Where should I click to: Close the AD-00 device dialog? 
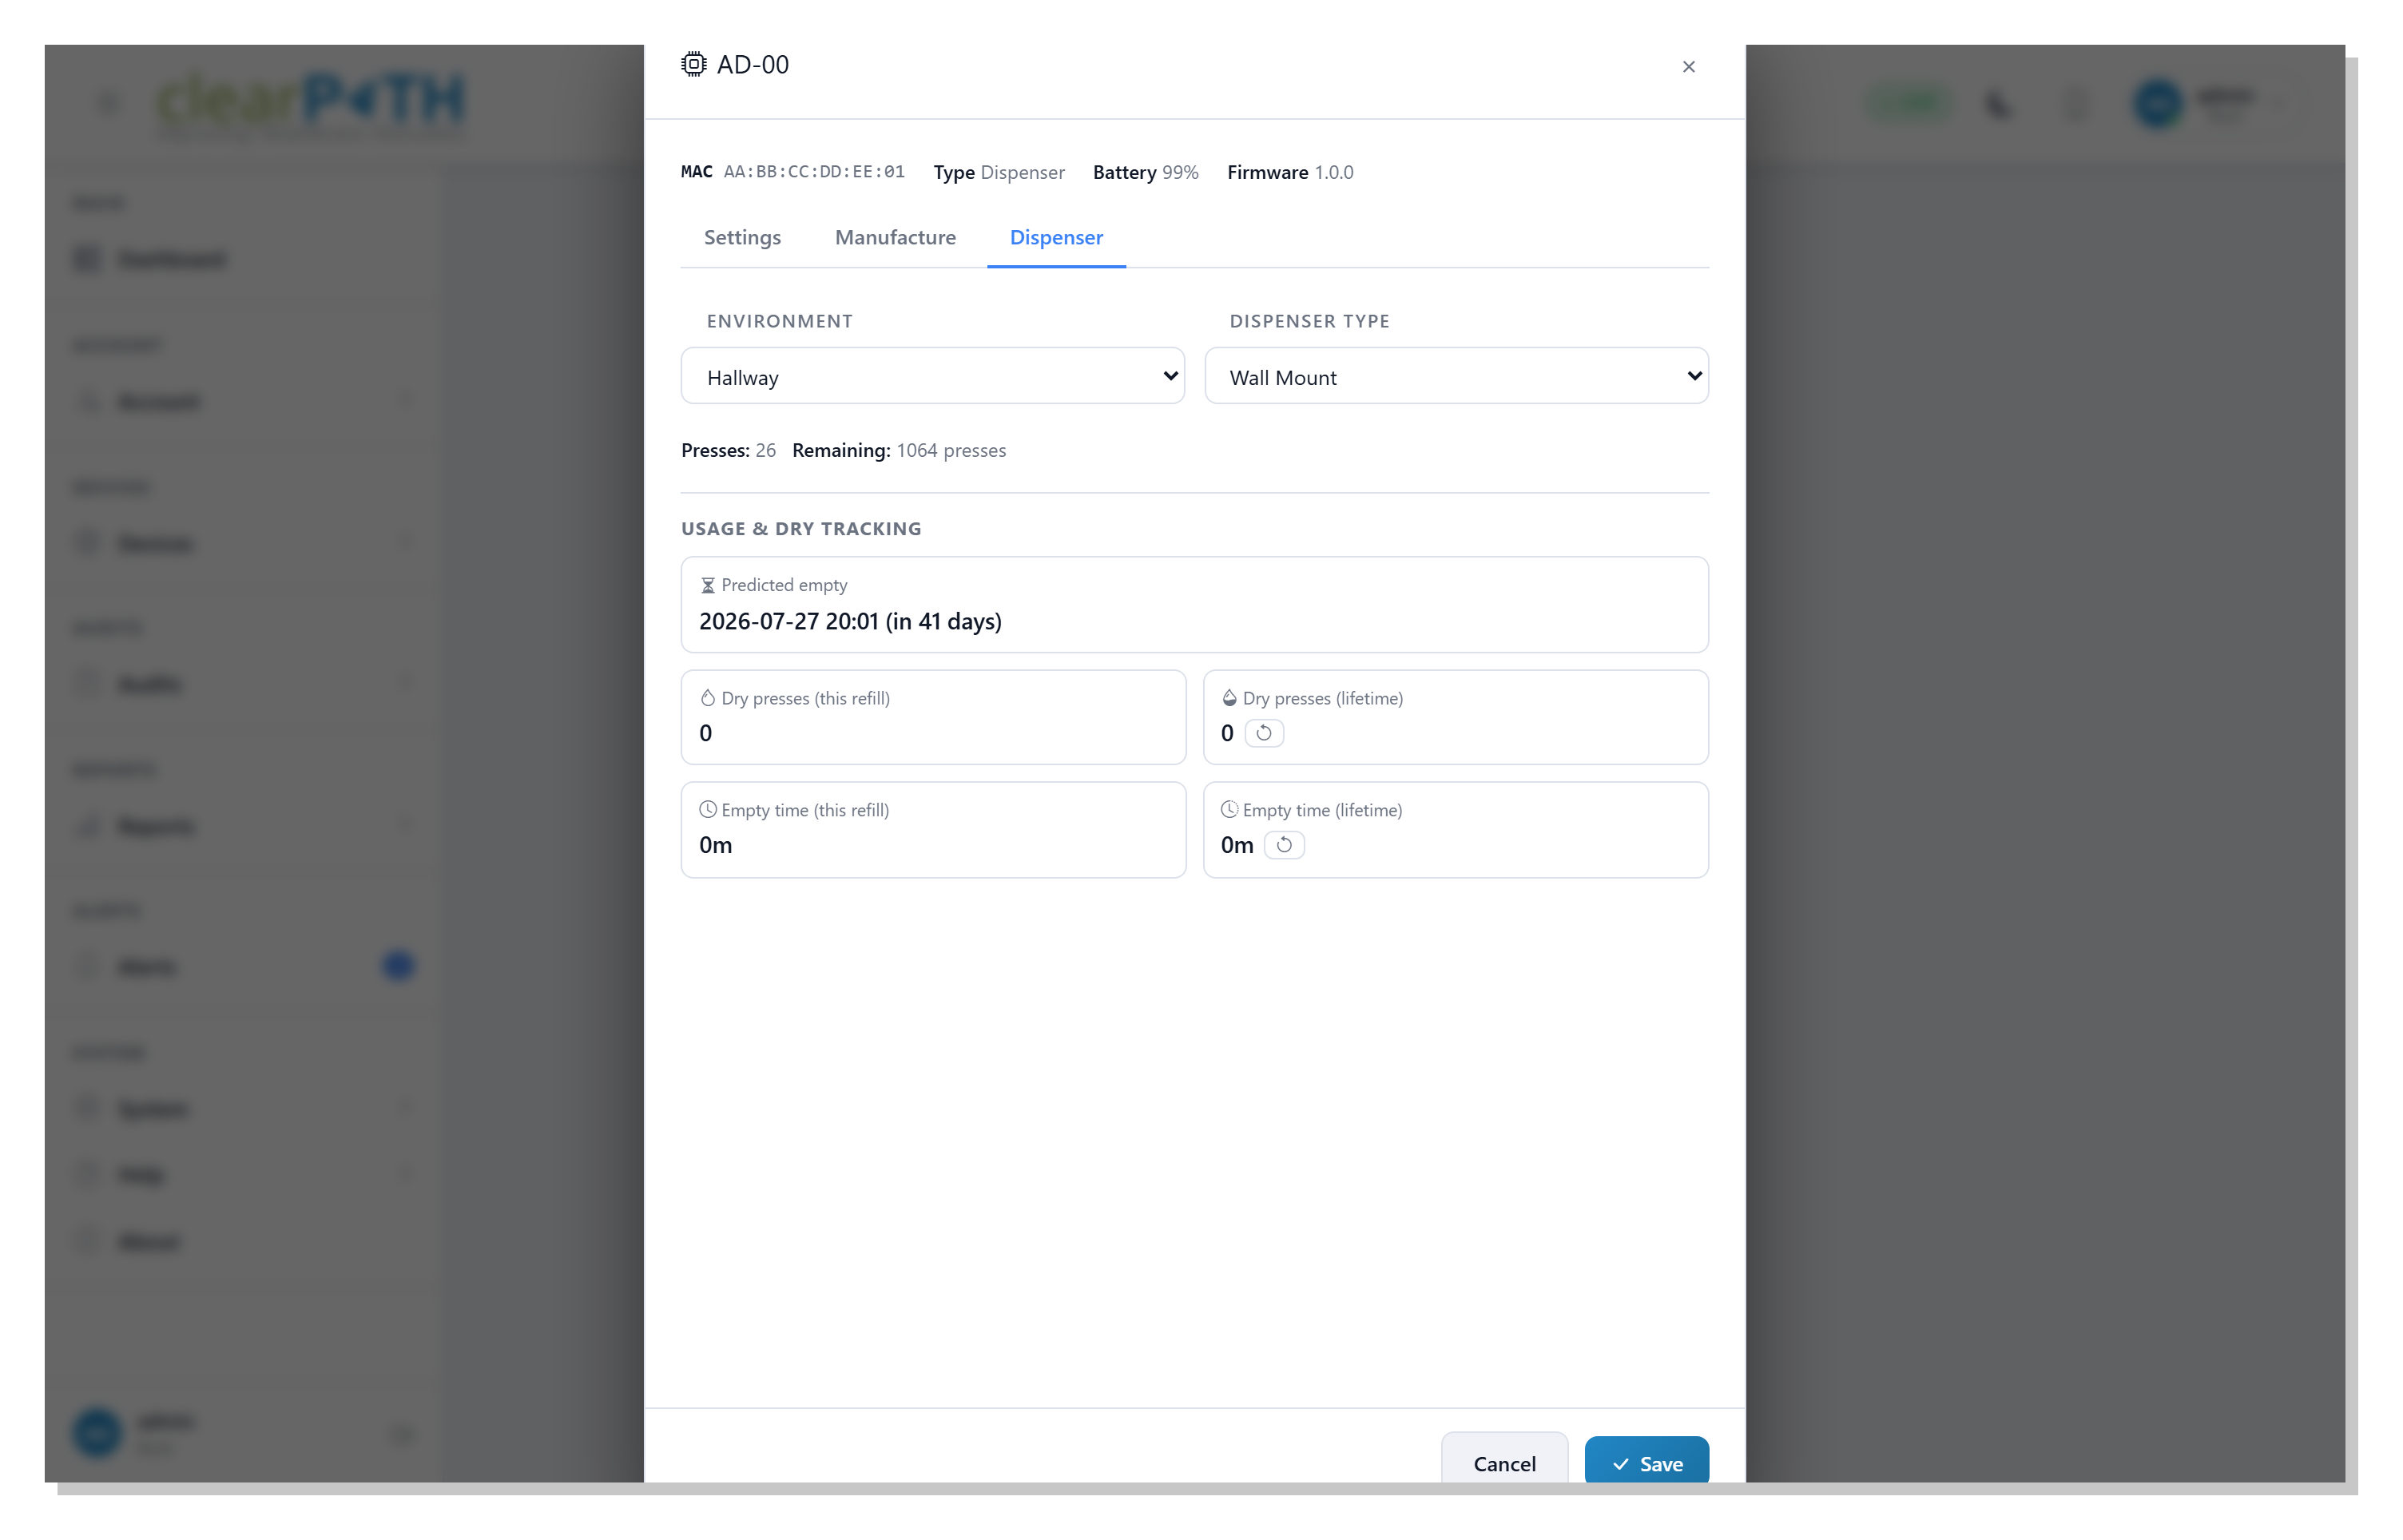1688,67
